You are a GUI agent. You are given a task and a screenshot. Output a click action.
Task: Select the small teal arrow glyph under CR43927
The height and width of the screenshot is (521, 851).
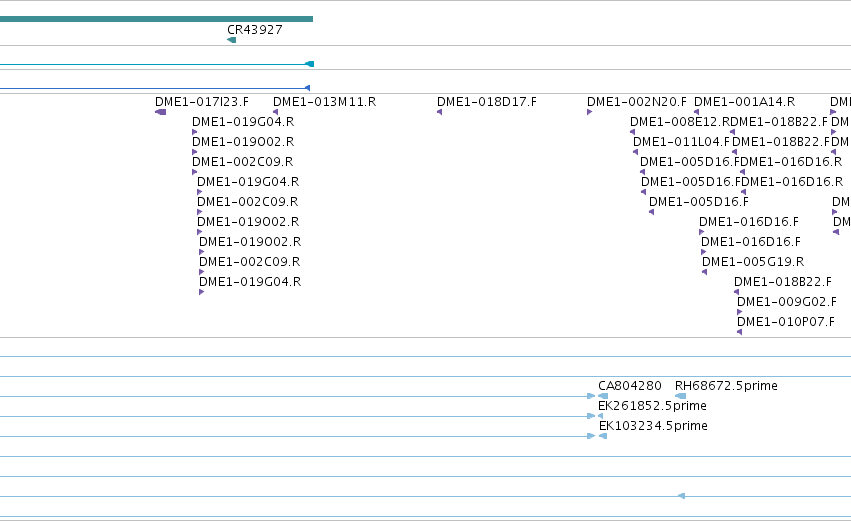231,40
